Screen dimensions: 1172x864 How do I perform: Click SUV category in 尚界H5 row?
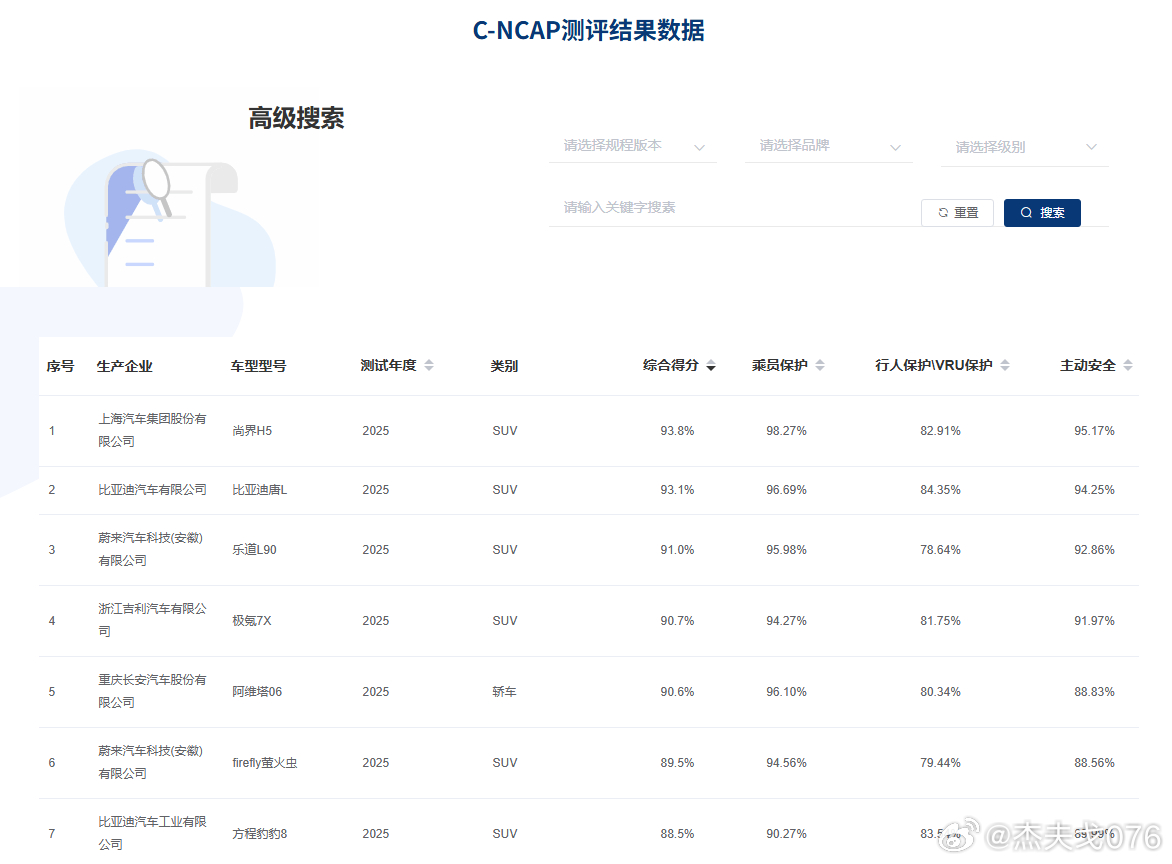click(x=505, y=431)
